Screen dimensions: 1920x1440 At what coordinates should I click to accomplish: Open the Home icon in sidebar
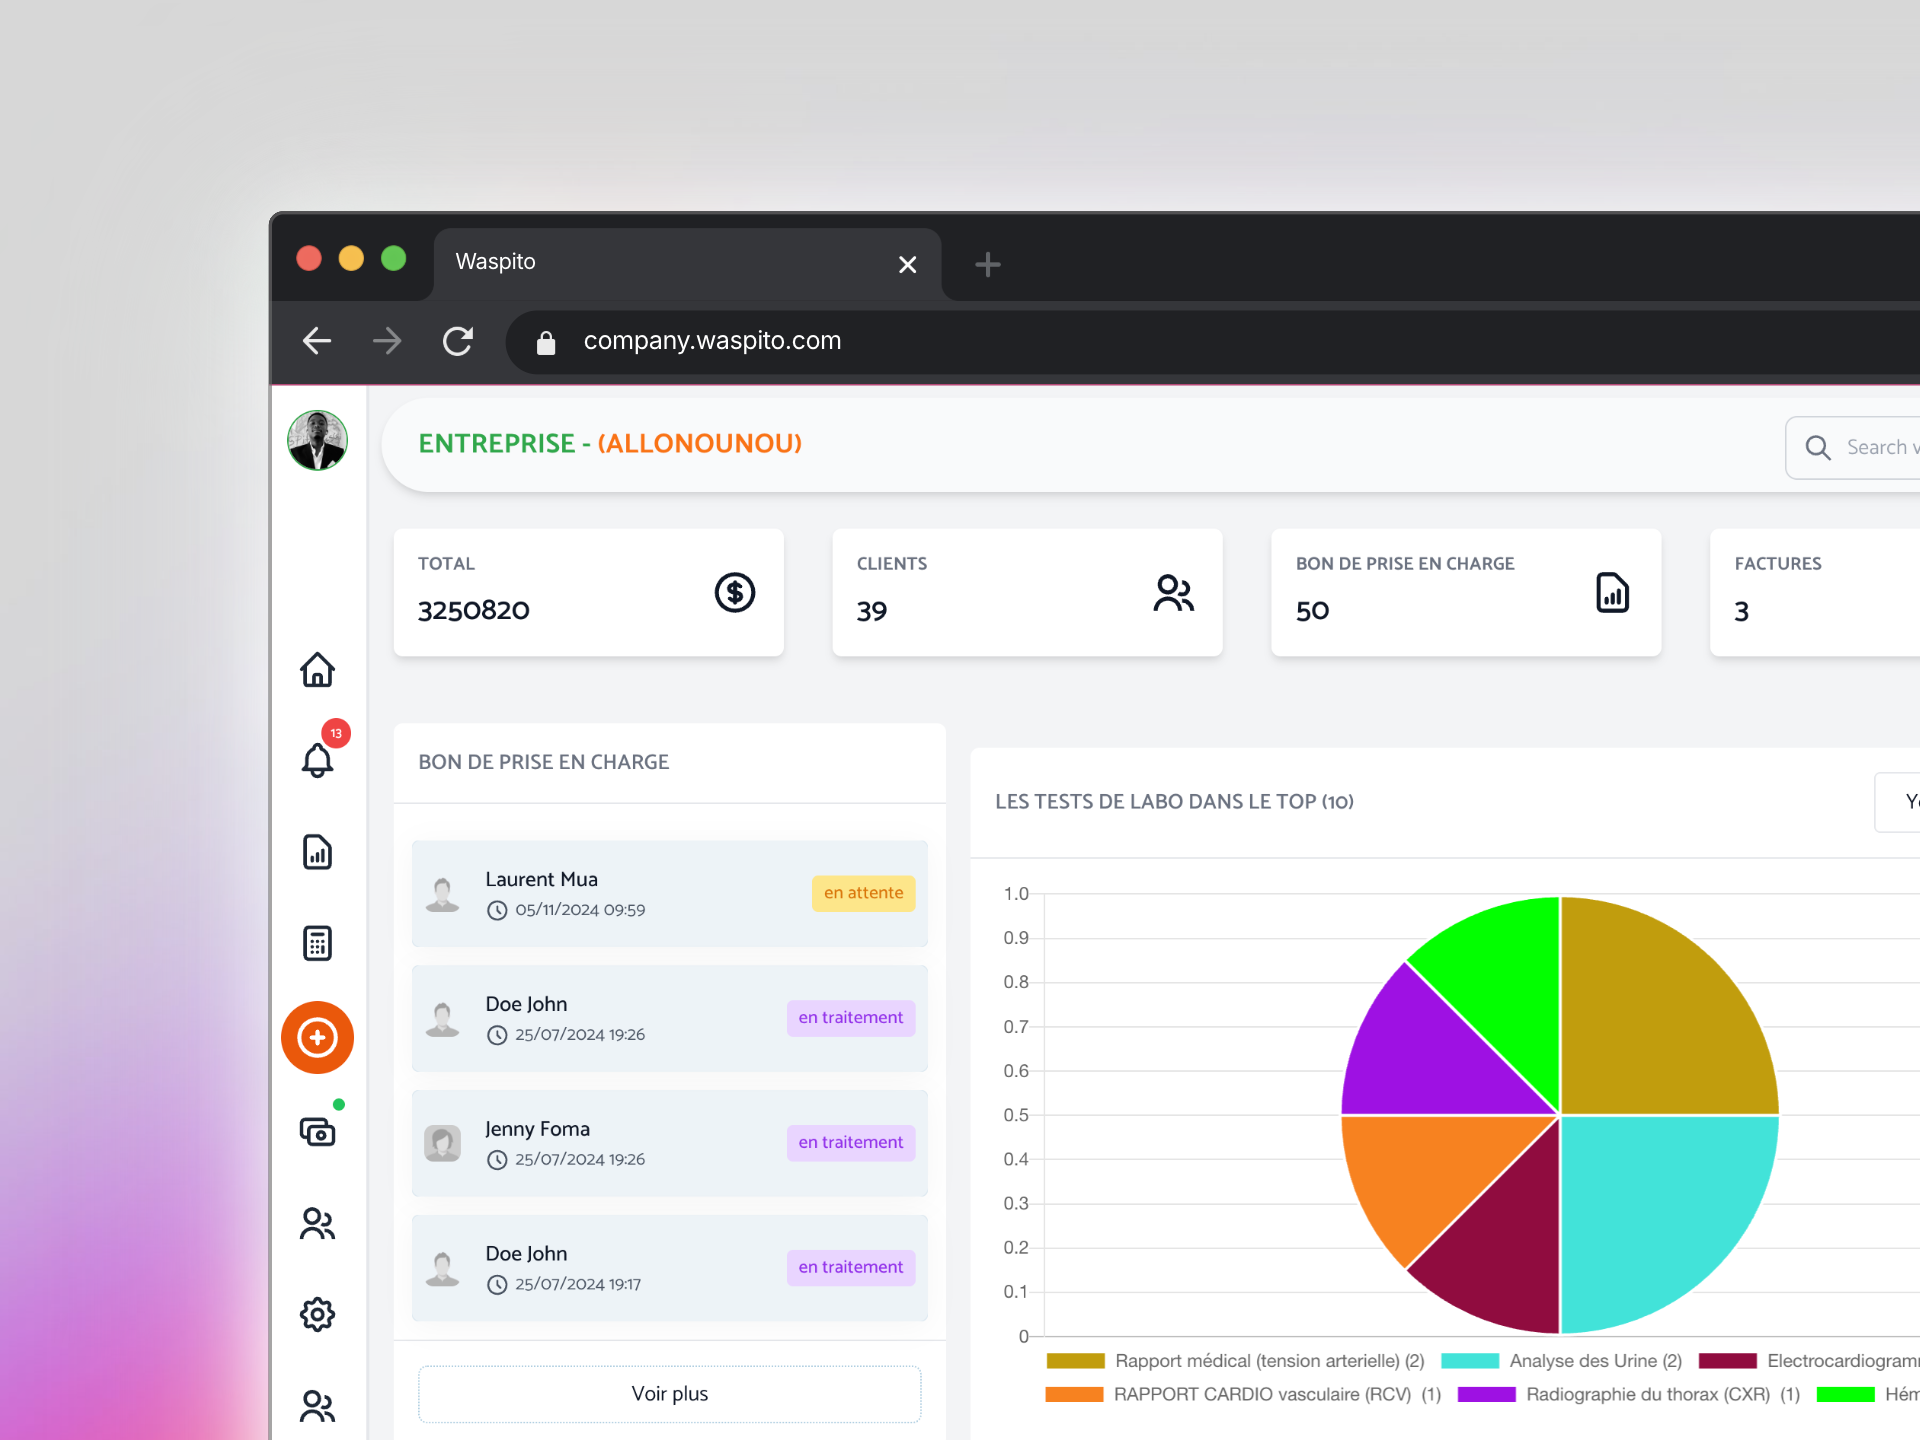[x=317, y=669]
